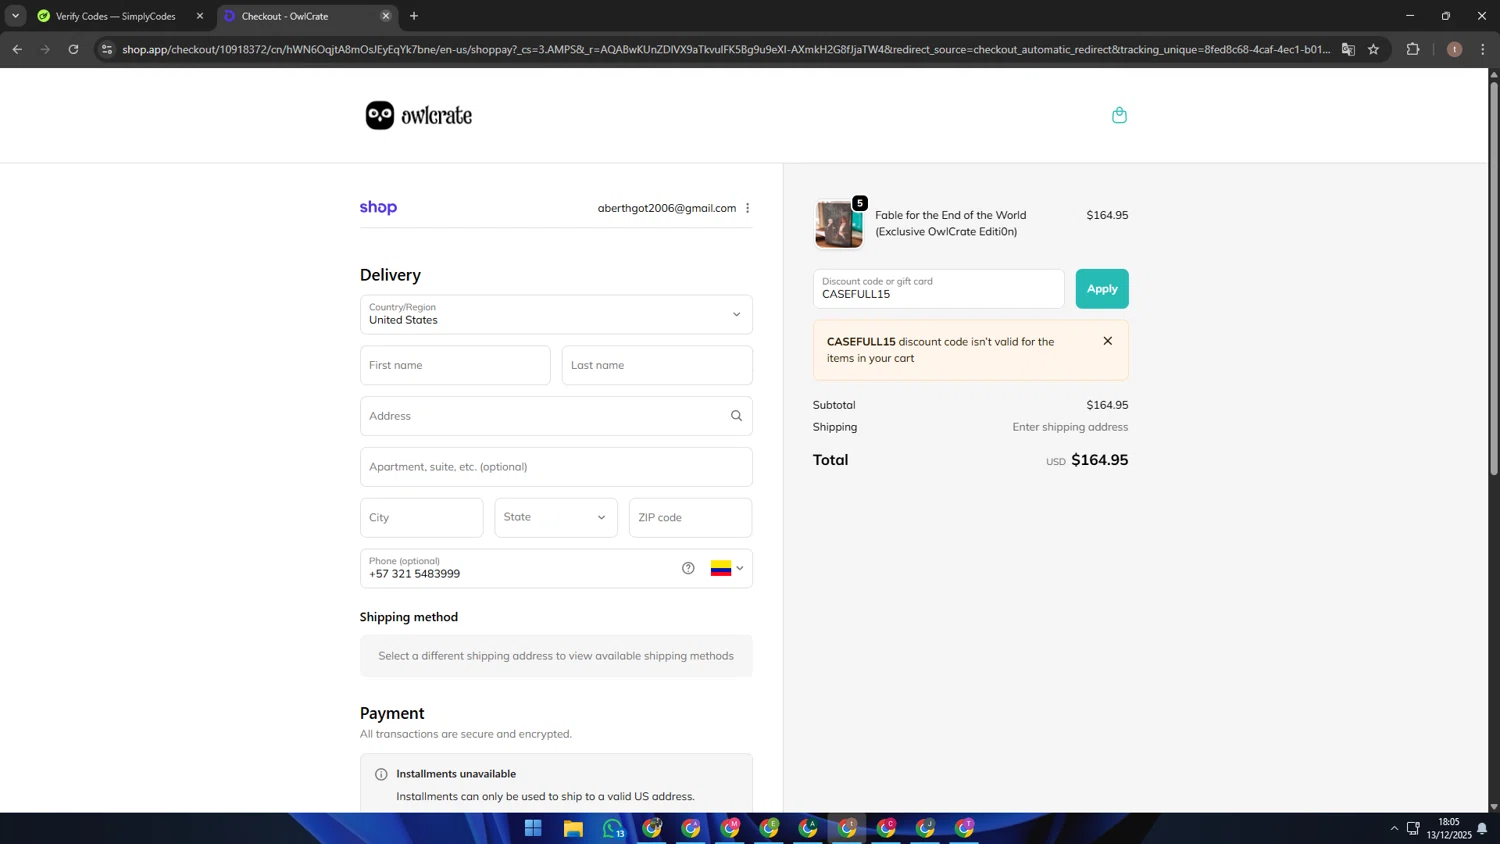Viewport: 1500px width, 844px height.
Task: Click the Installments unavailable heading
Action: pos(456,774)
